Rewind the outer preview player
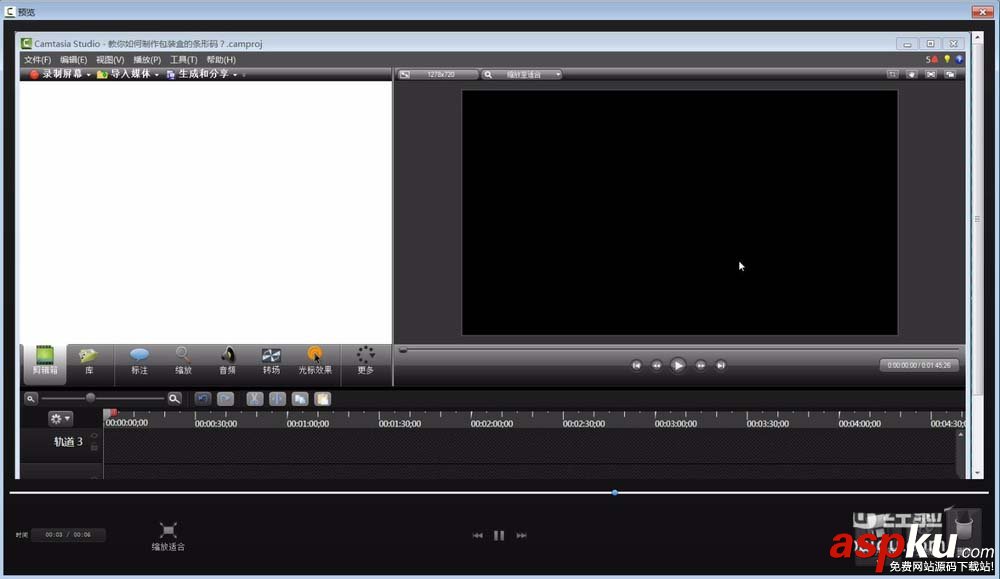This screenshot has height=579, width=1000. (x=478, y=536)
